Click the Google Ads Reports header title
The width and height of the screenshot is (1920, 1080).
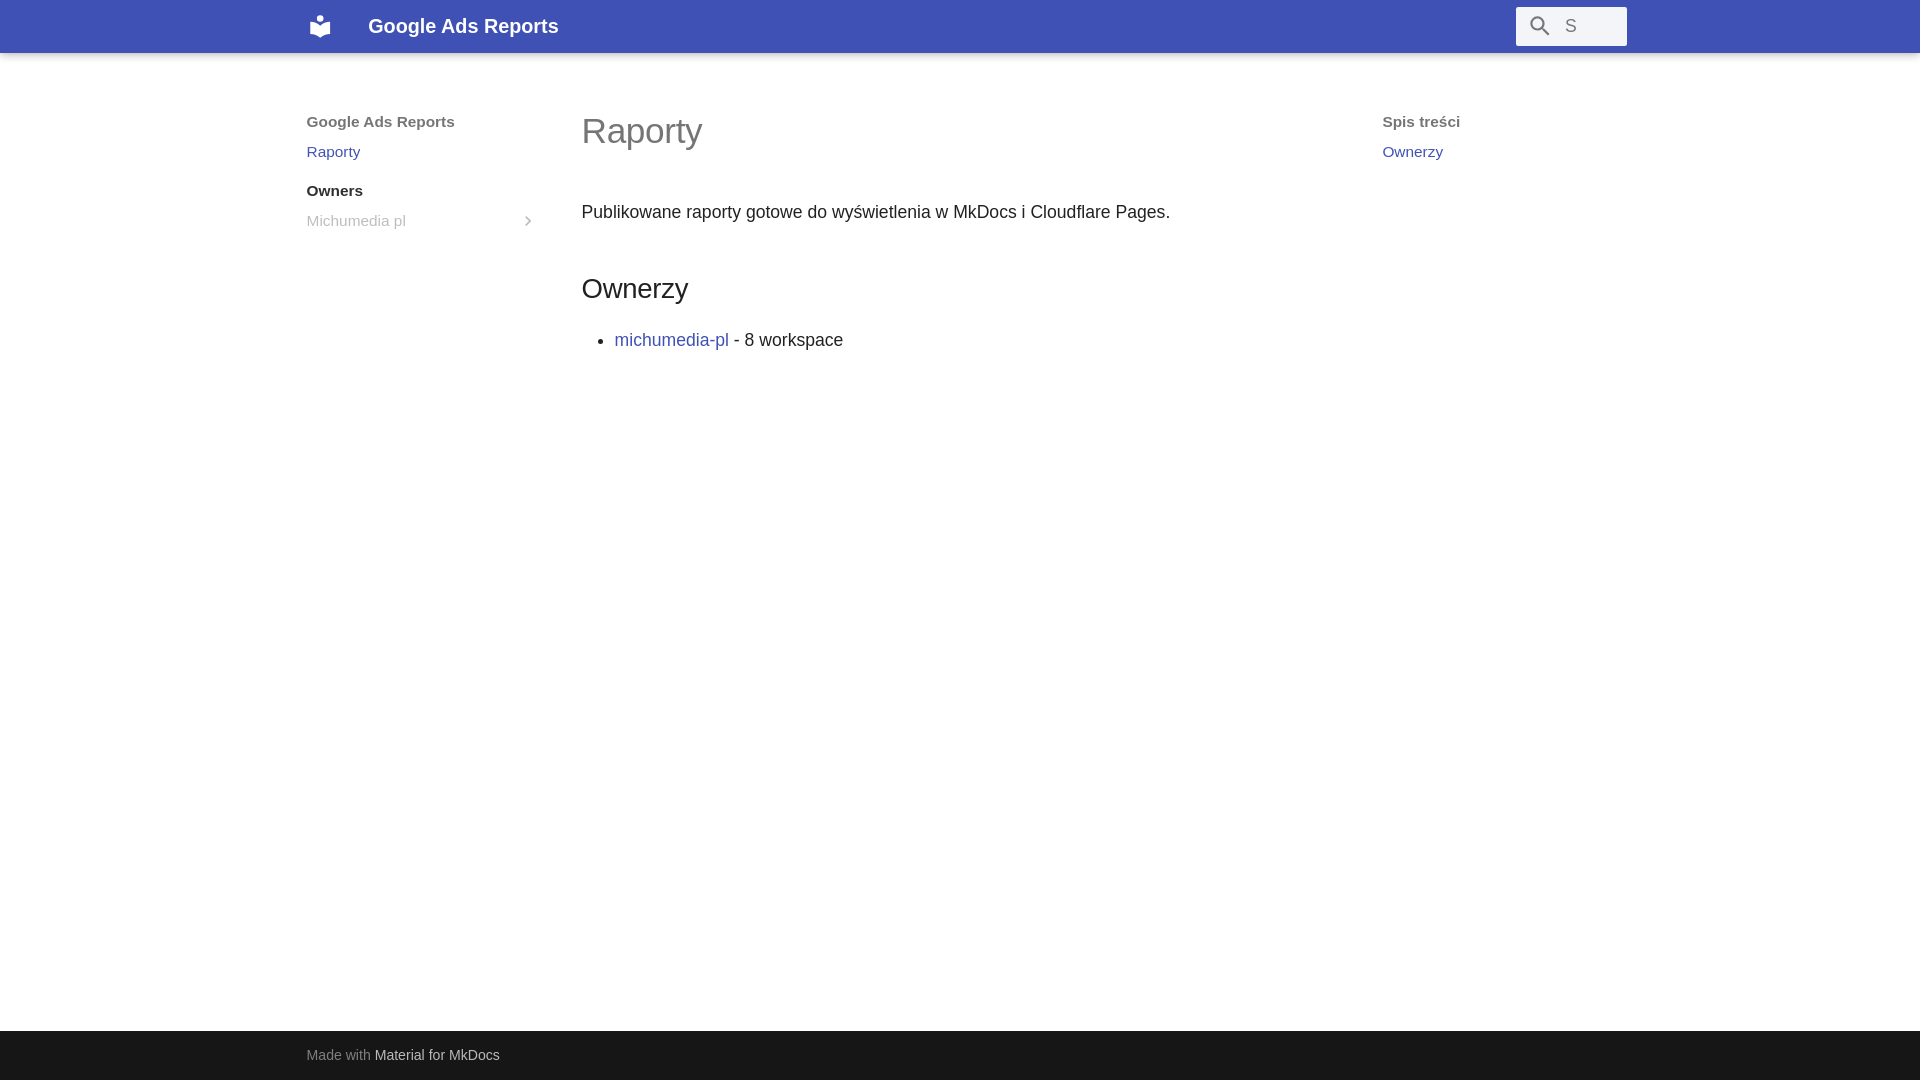click(x=463, y=26)
